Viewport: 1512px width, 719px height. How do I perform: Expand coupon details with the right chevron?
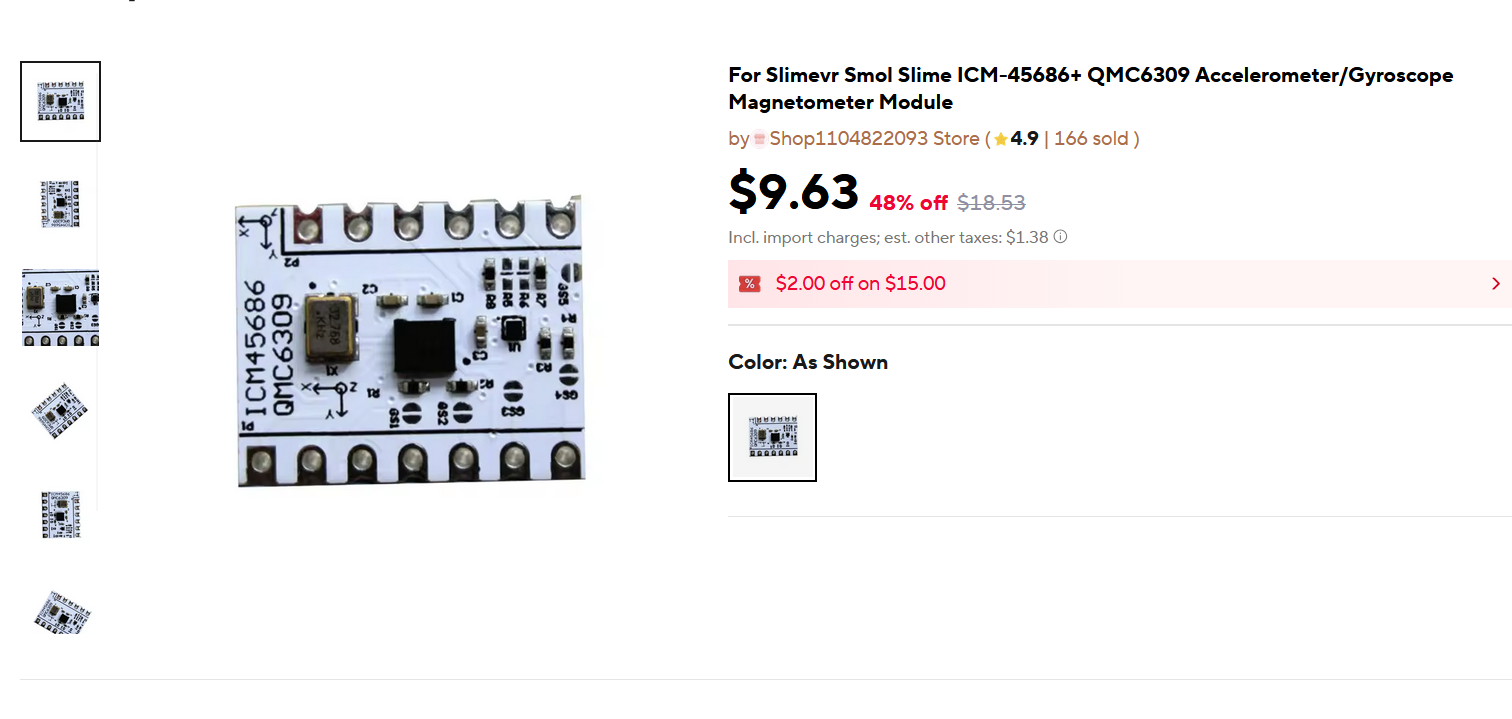tap(1495, 284)
